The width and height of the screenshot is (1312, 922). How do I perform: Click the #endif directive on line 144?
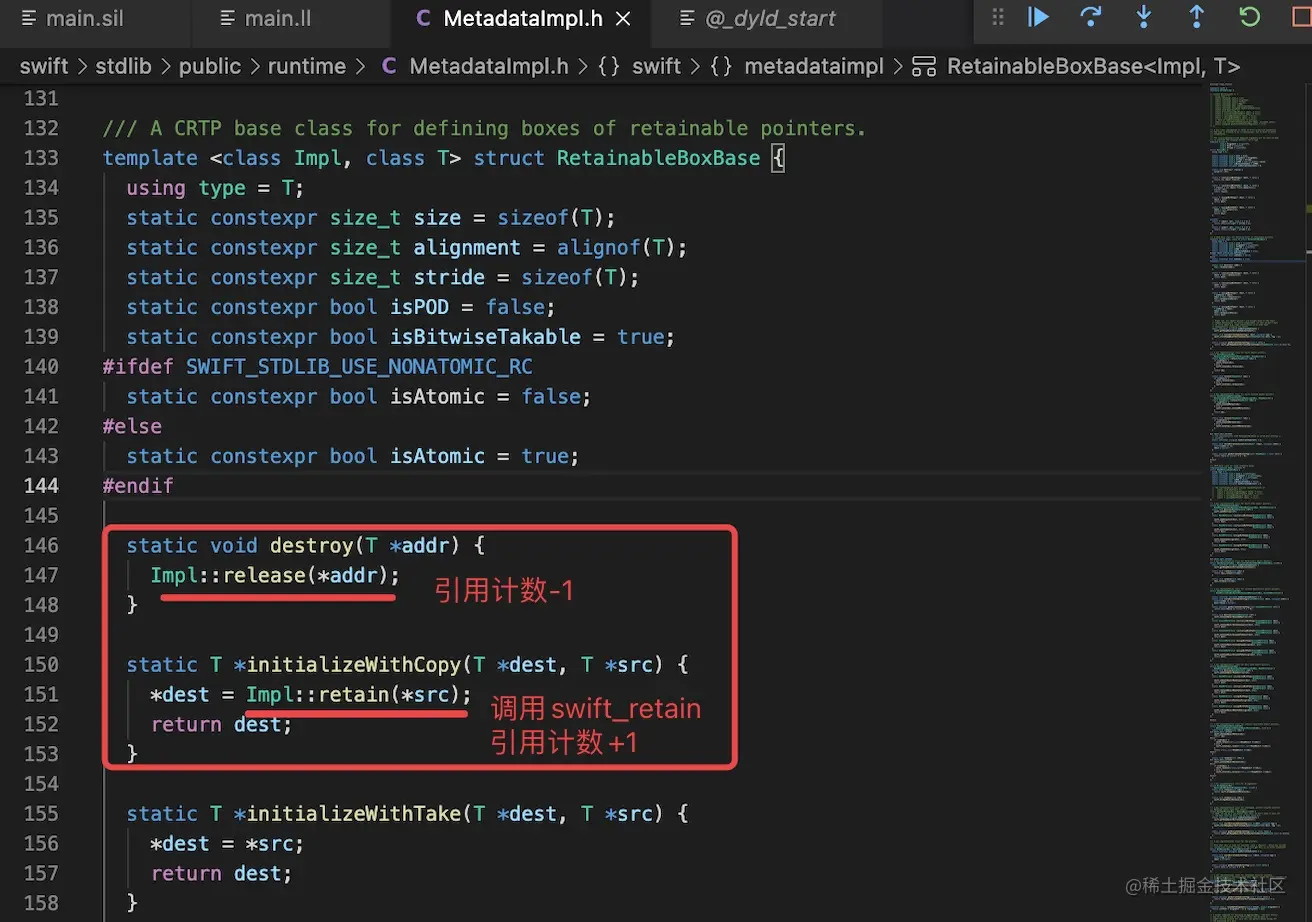tap(138, 485)
